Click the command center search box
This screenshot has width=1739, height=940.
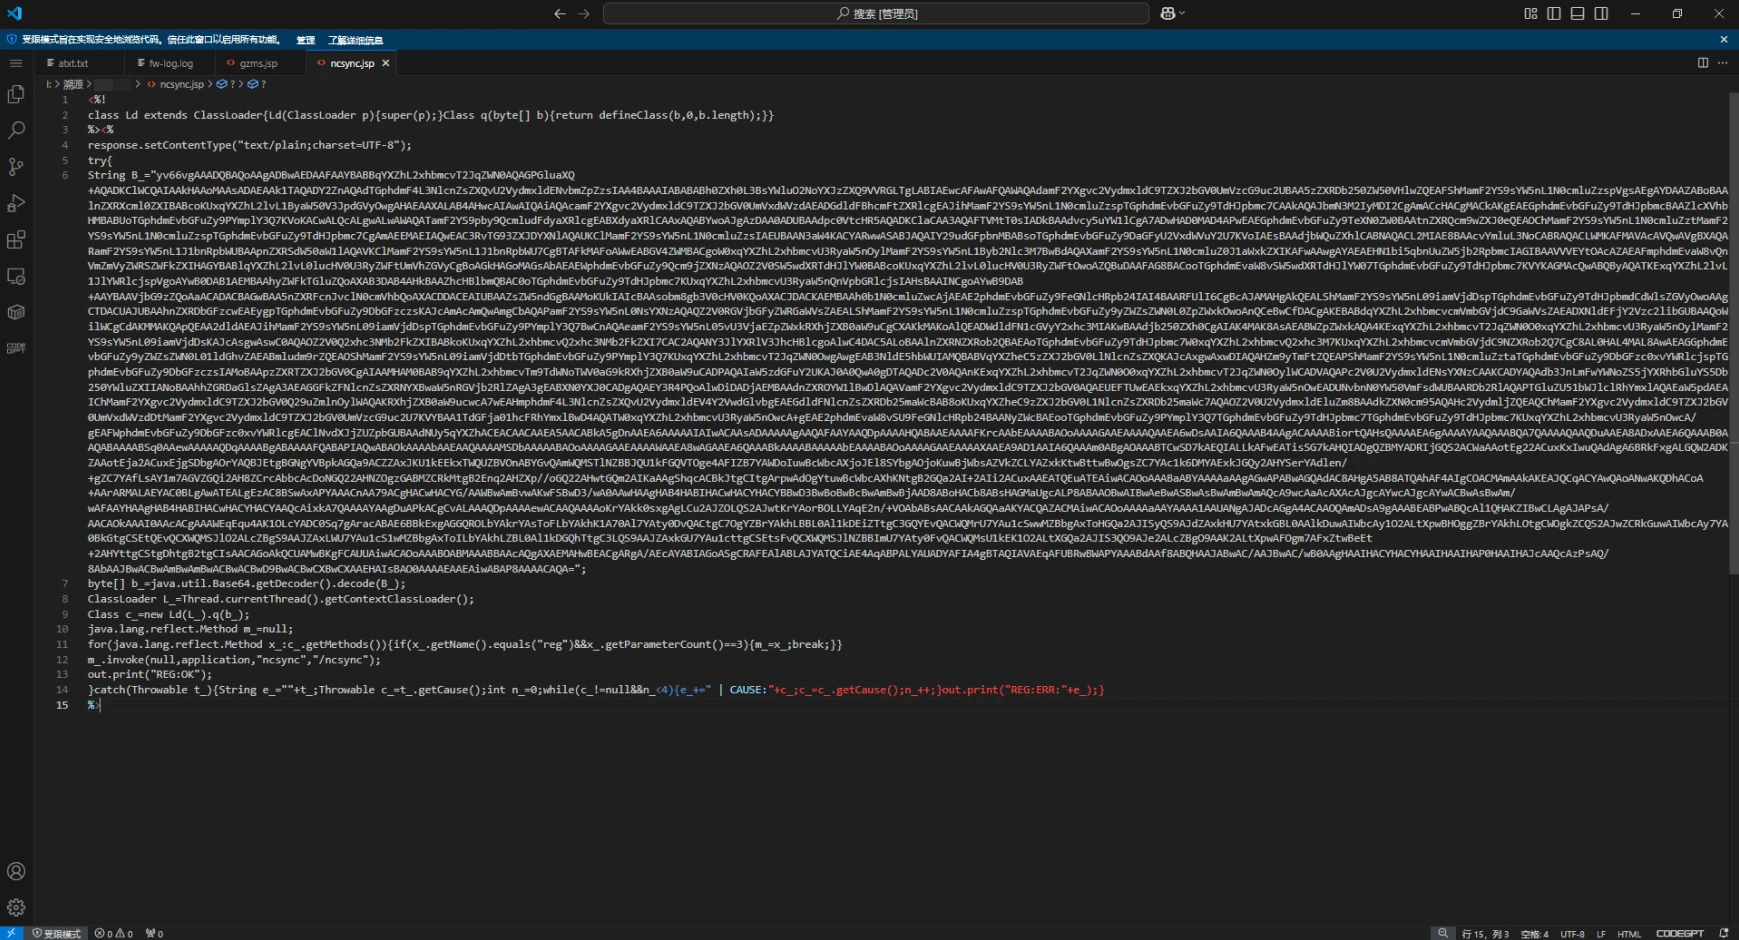876,13
